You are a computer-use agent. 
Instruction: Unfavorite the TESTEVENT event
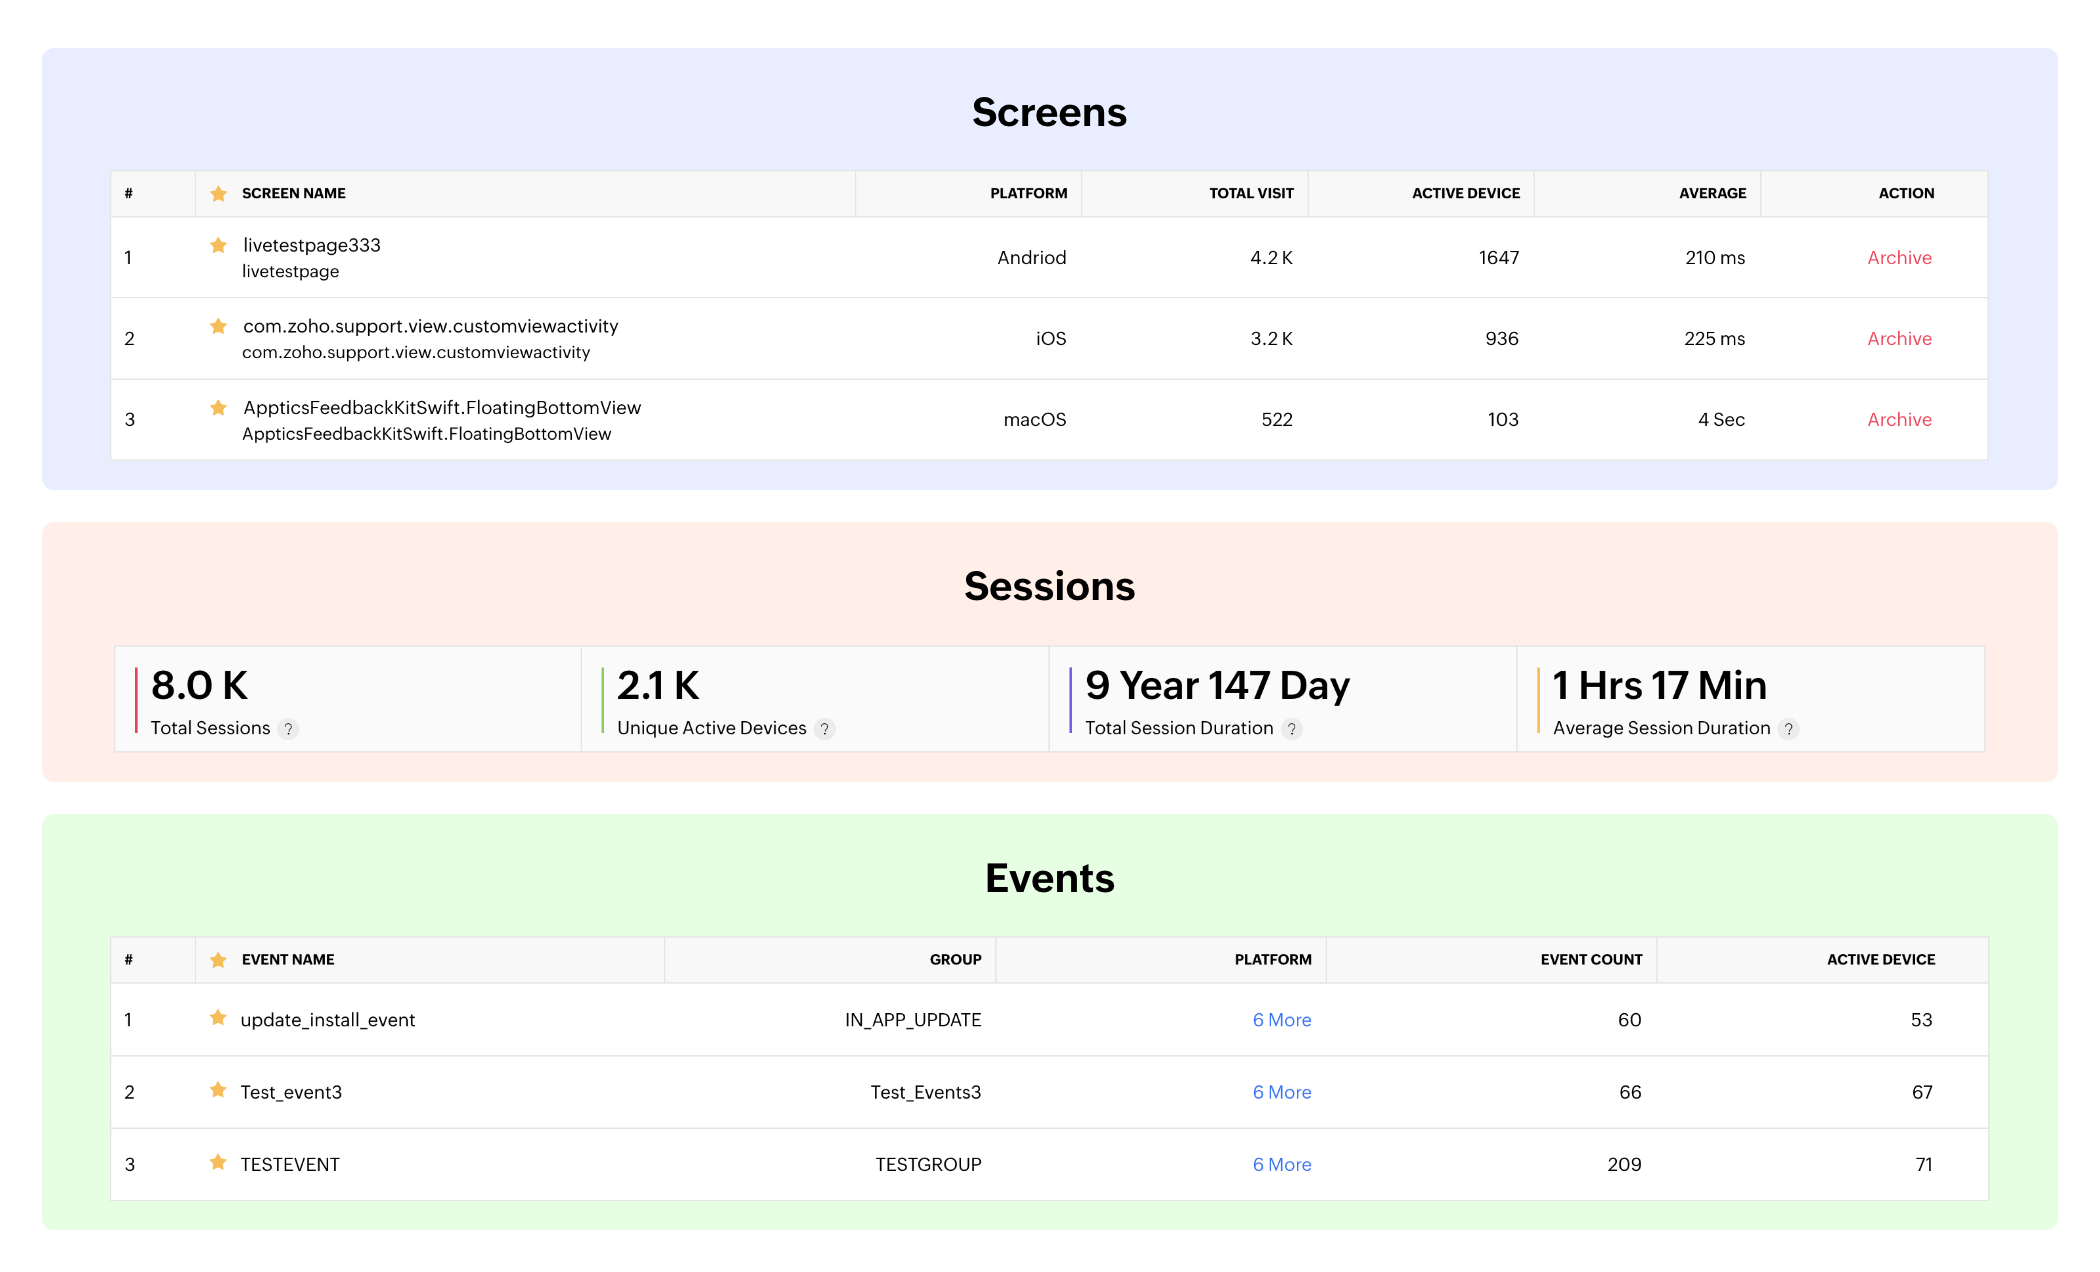click(x=219, y=1164)
